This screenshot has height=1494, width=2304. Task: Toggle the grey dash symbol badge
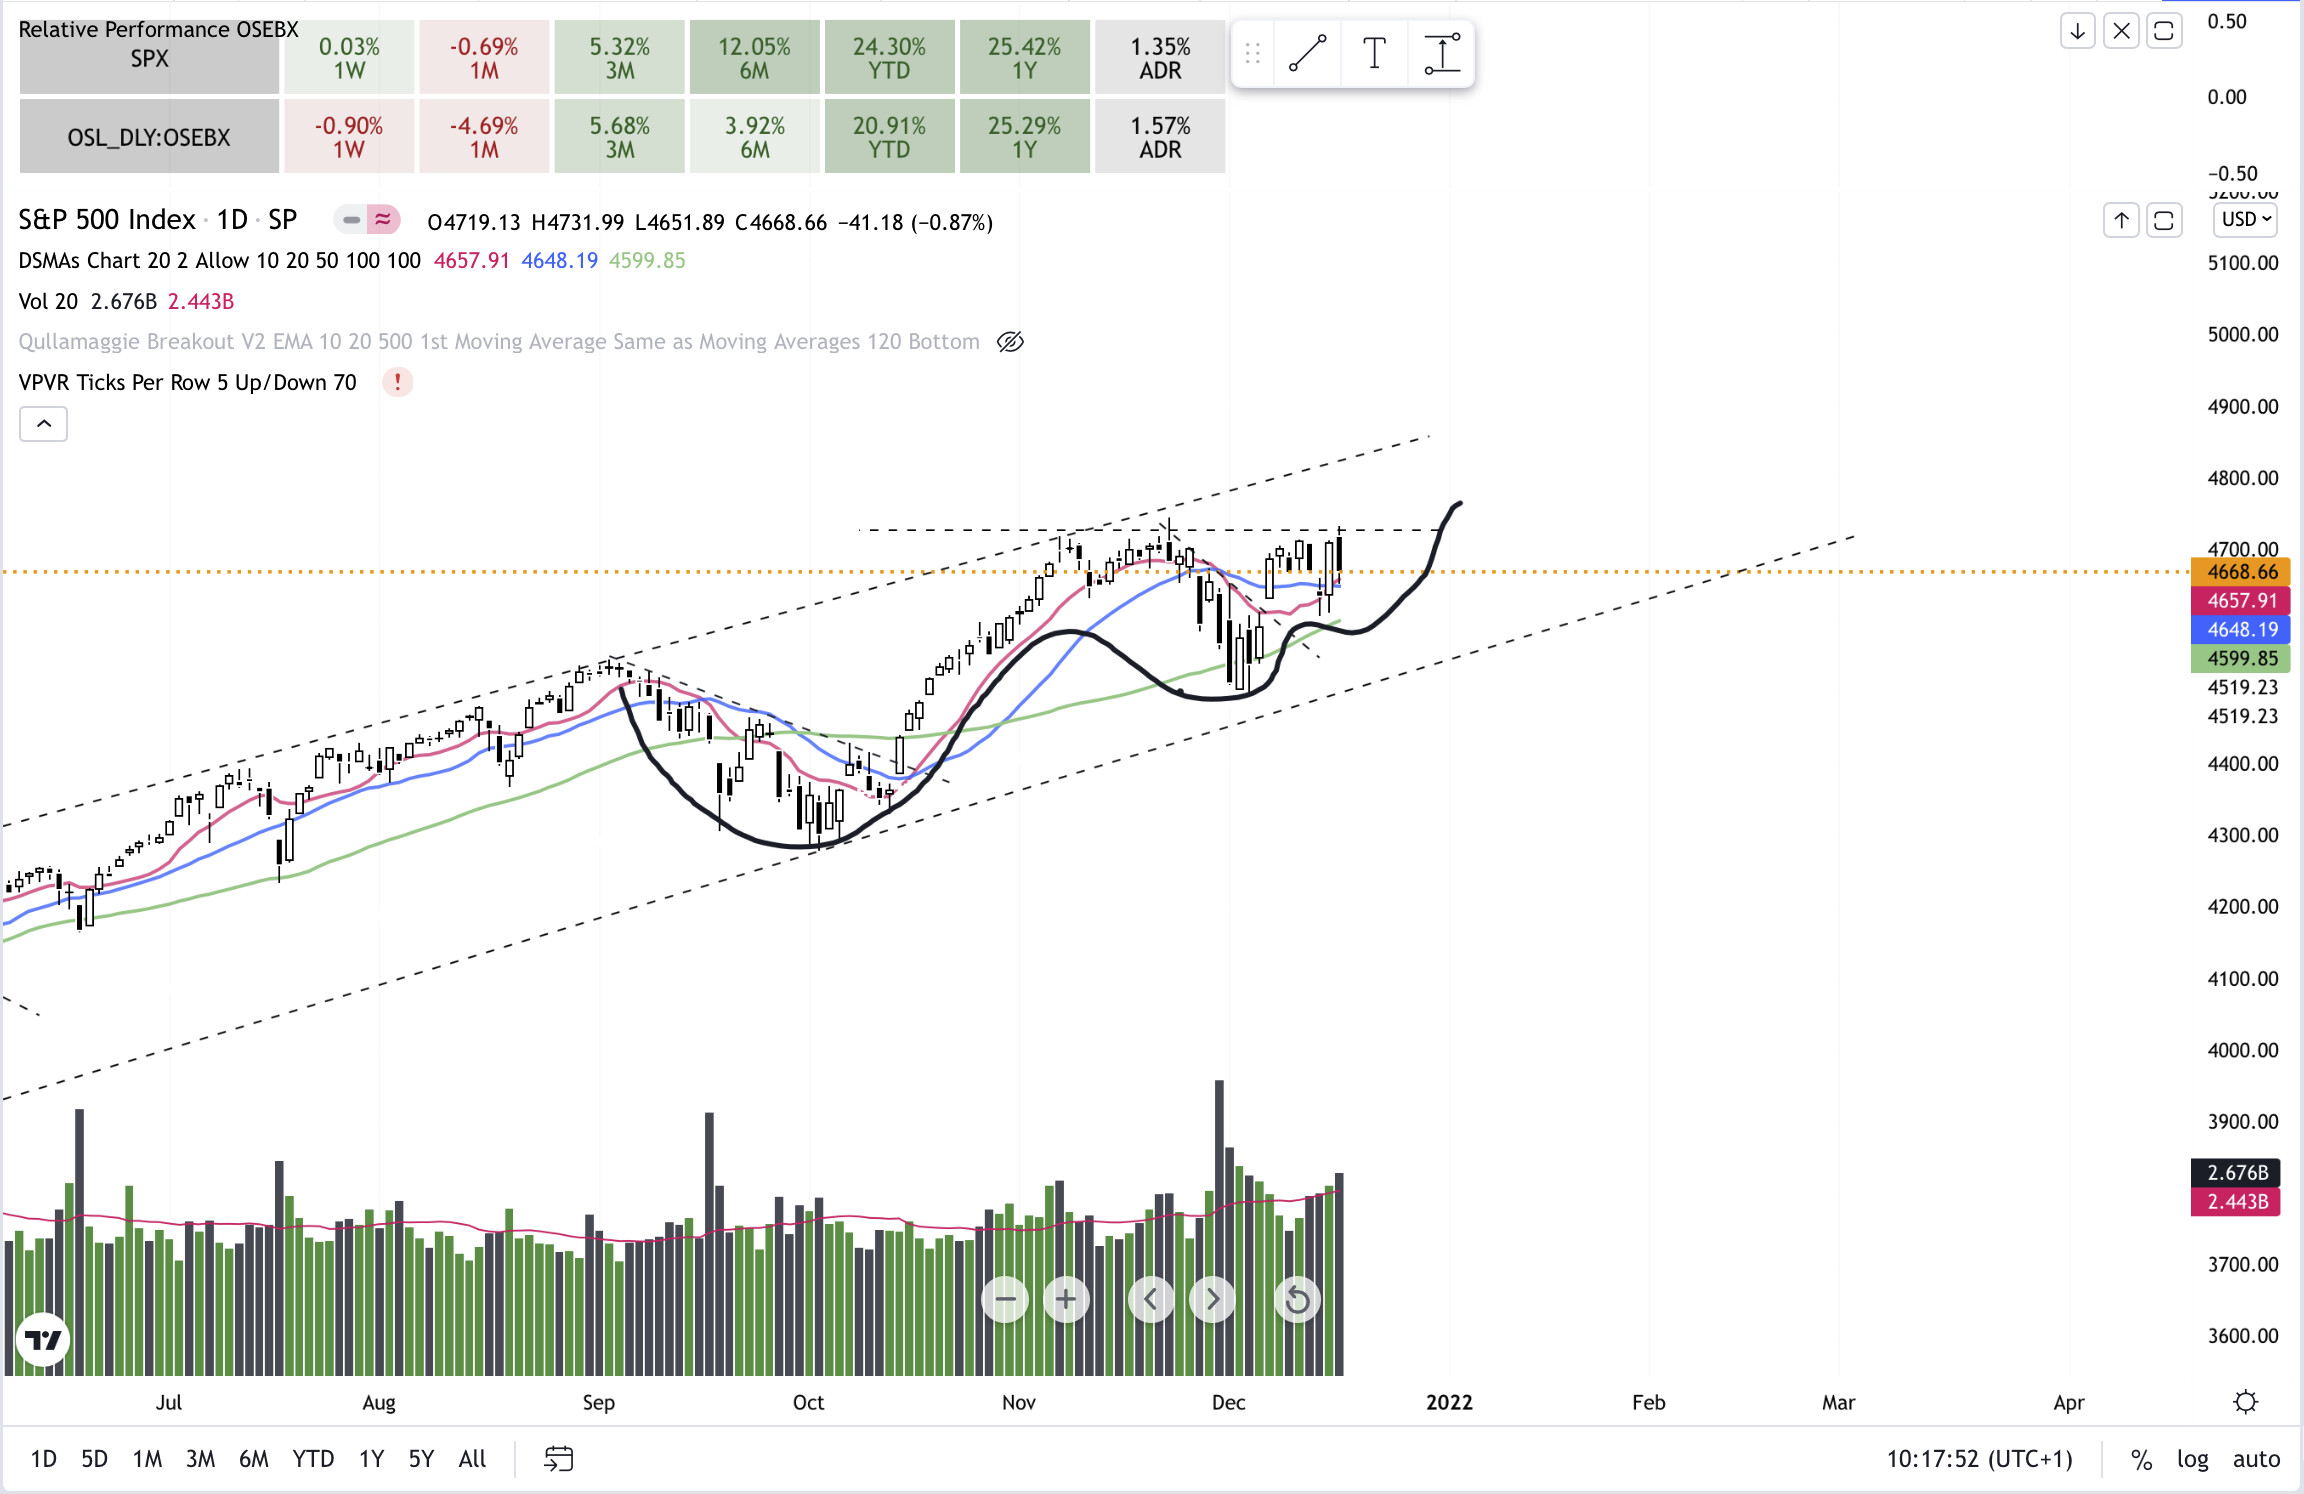pyautogui.click(x=350, y=219)
